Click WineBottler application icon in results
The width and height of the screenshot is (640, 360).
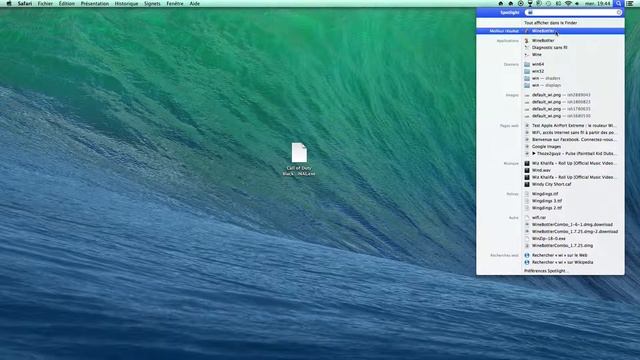click(x=527, y=40)
